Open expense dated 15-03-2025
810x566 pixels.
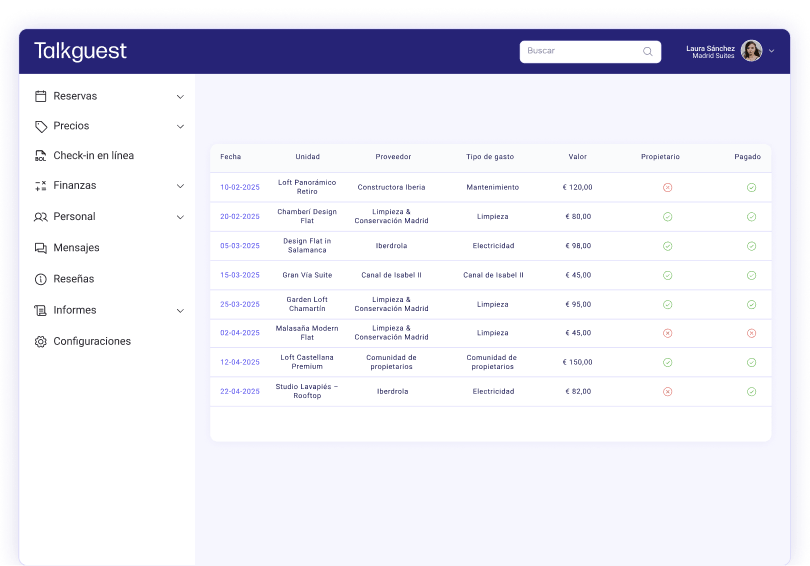click(240, 275)
